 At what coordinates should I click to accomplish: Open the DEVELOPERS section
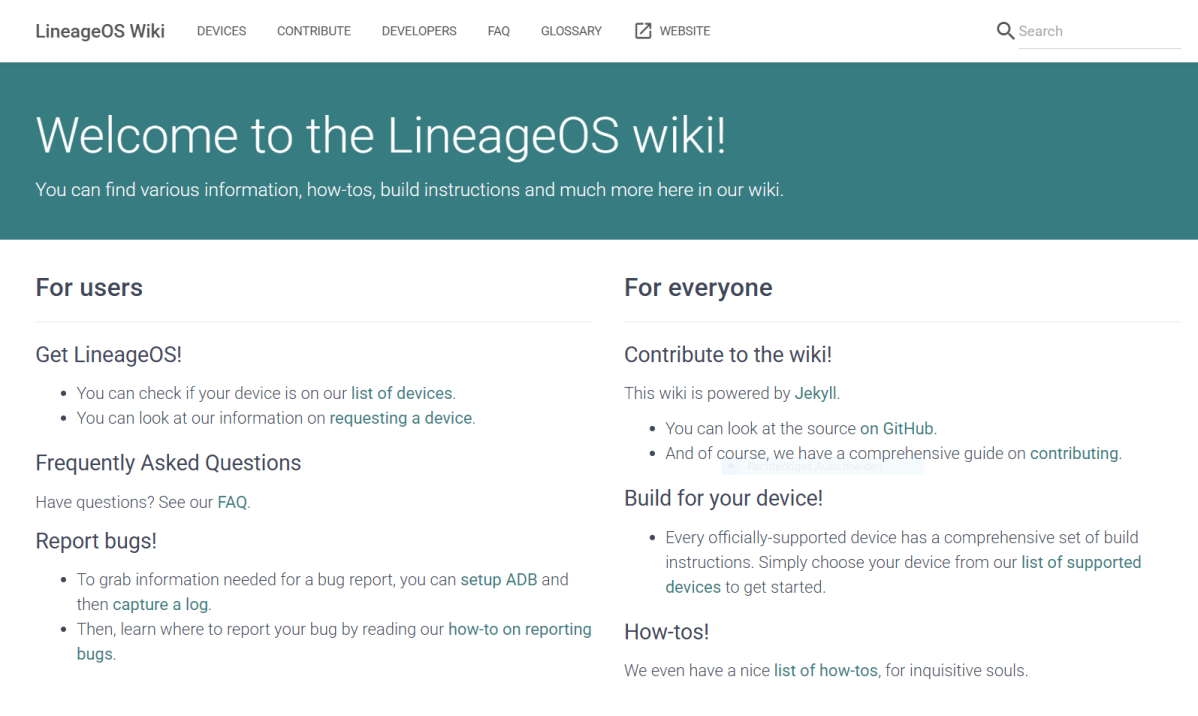coord(418,31)
